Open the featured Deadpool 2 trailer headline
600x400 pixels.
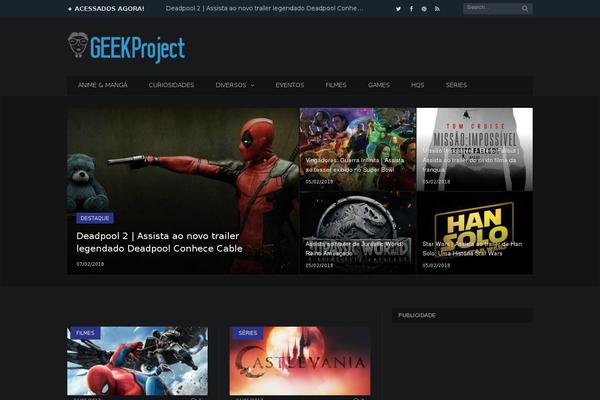tap(159, 242)
